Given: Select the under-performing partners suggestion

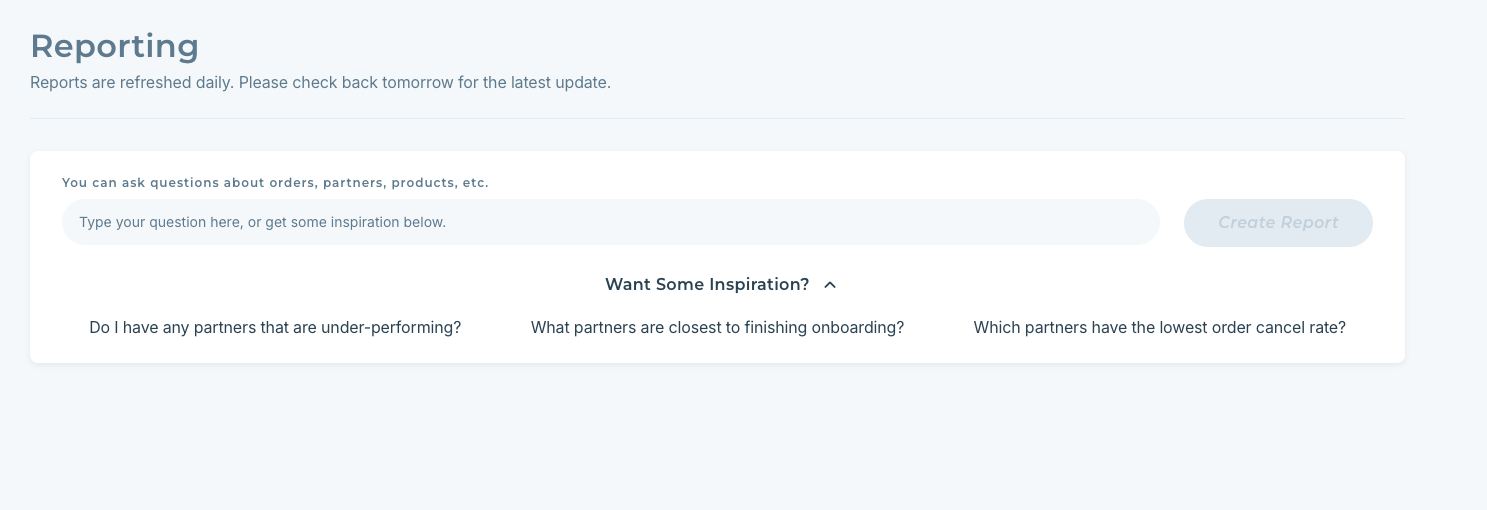Looking at the screenshot, I should [275, 327].
